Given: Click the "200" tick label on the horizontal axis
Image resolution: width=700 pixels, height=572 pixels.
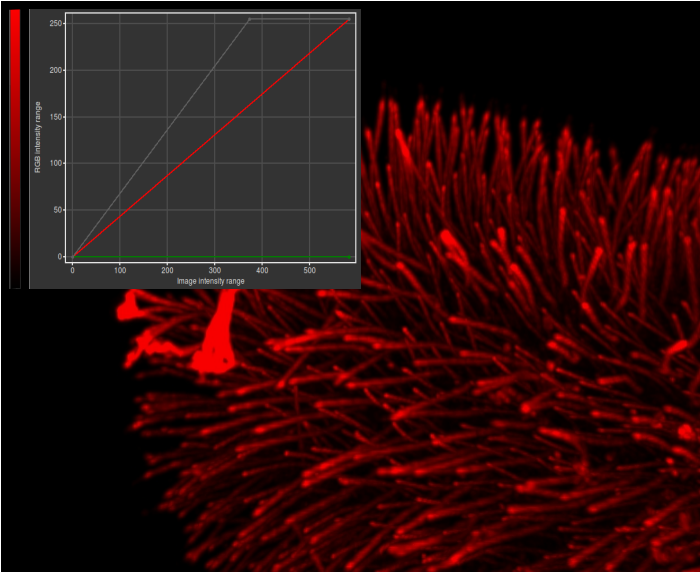Looking at the screenshot, I should click(167, 270).
